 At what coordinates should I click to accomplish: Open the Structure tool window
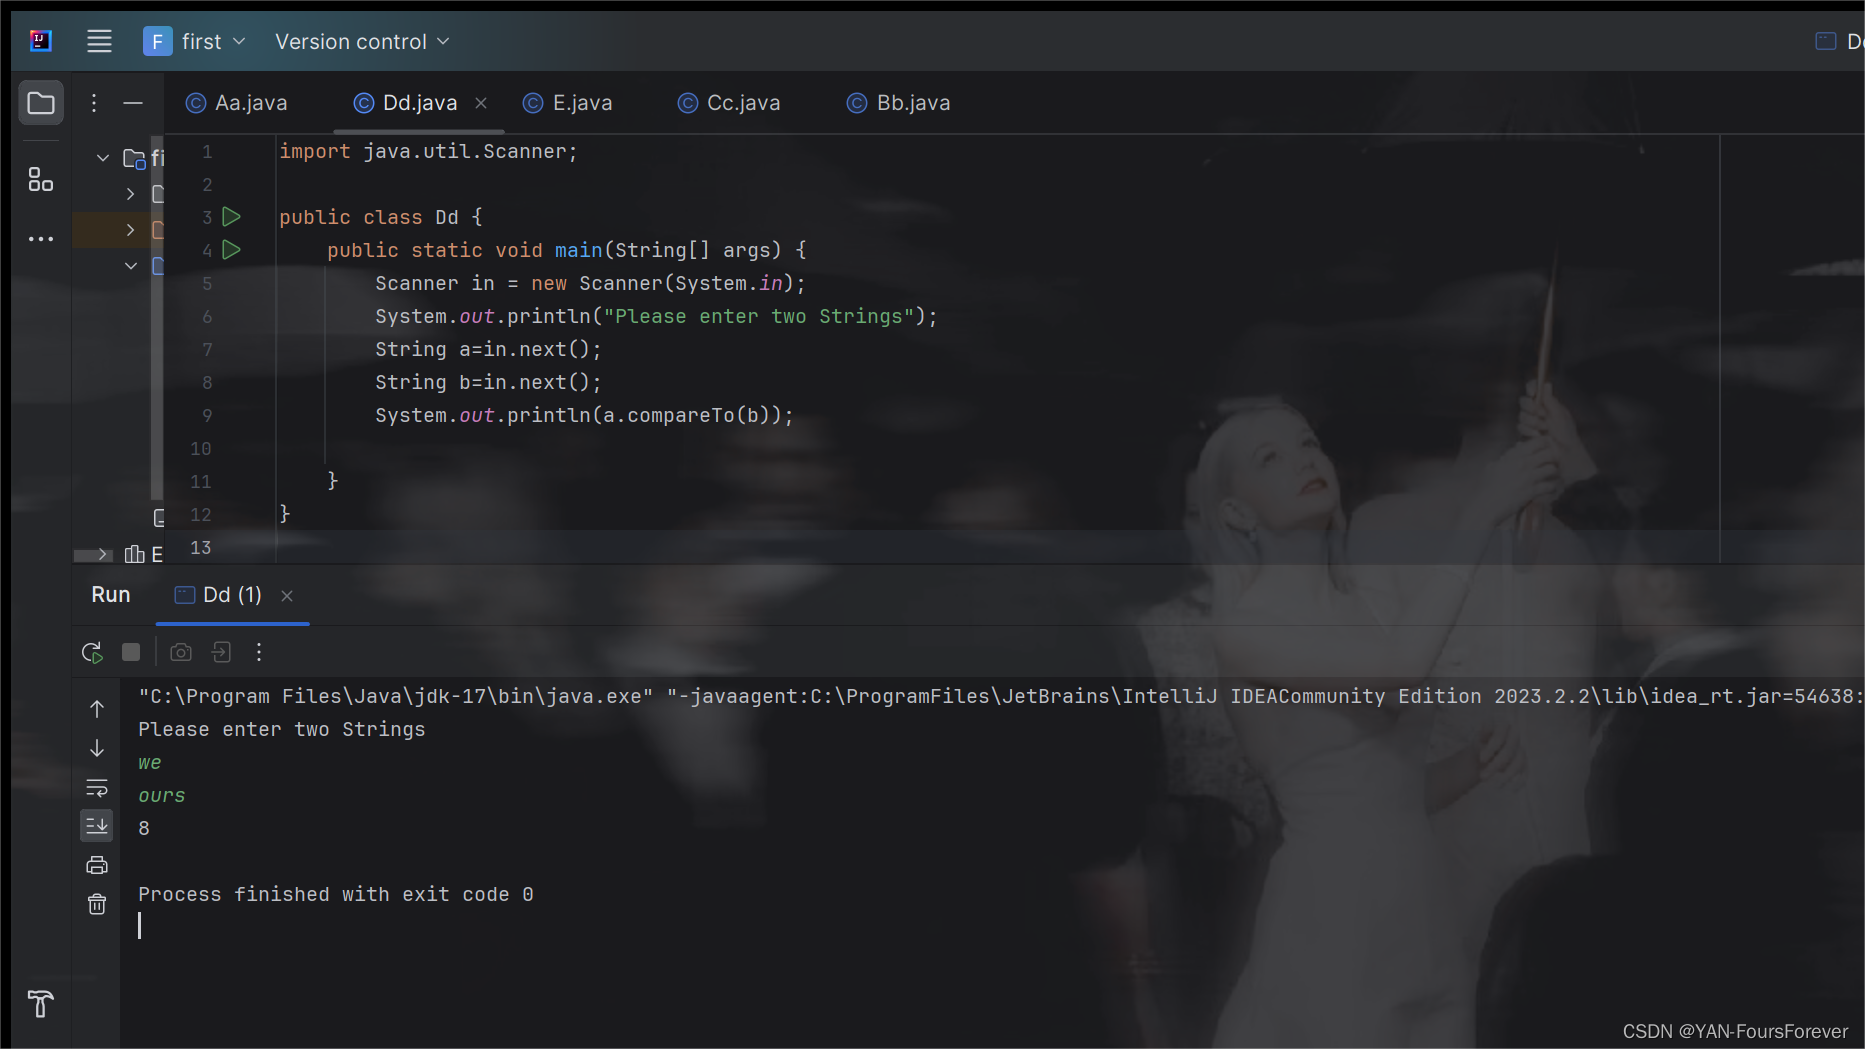tap(40, 179)
